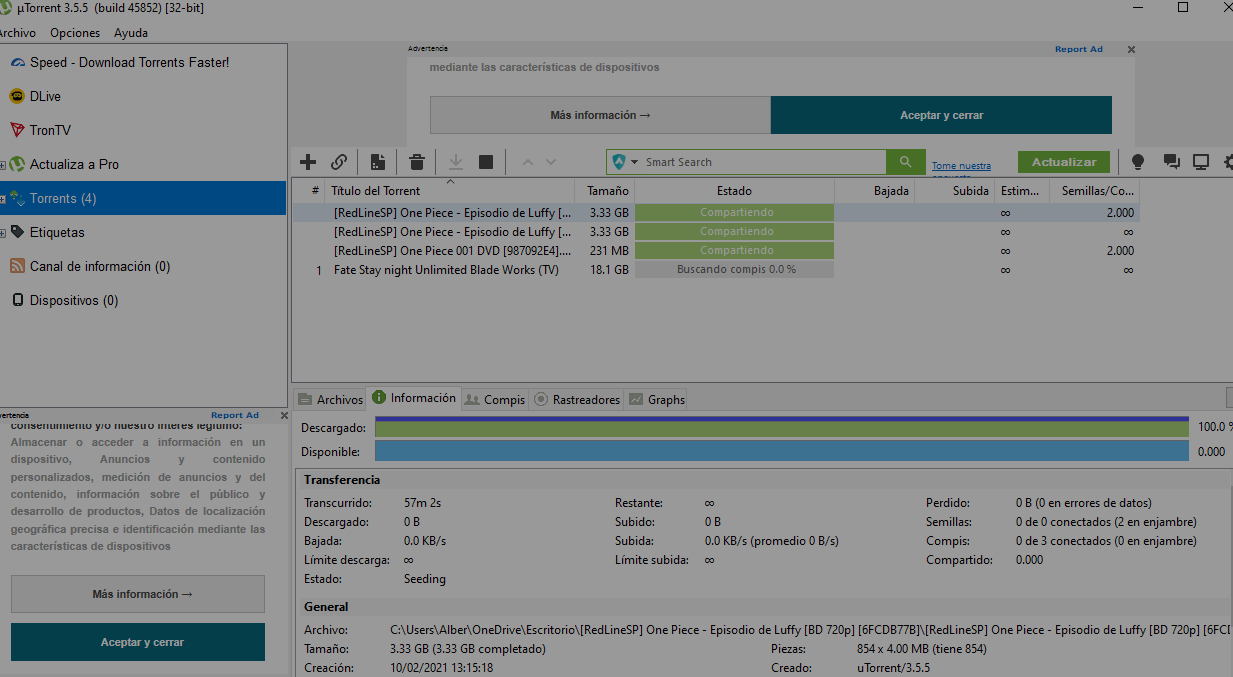Sort by Tamaño column header
1233x677 pixels.
(x=605, y=190)
